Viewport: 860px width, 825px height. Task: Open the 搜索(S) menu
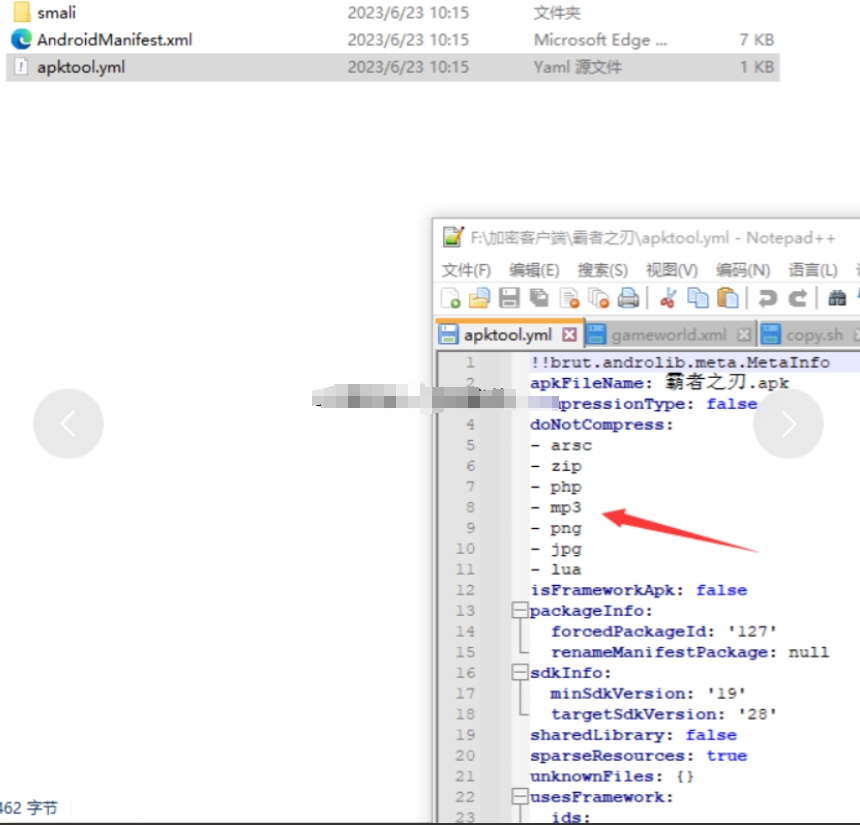(602, 270)
